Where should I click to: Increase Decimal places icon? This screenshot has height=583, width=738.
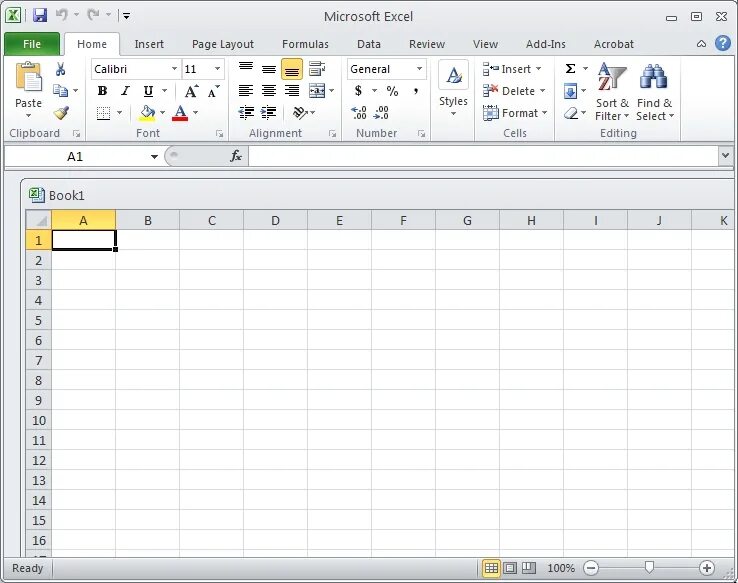[x=359, y=112]
